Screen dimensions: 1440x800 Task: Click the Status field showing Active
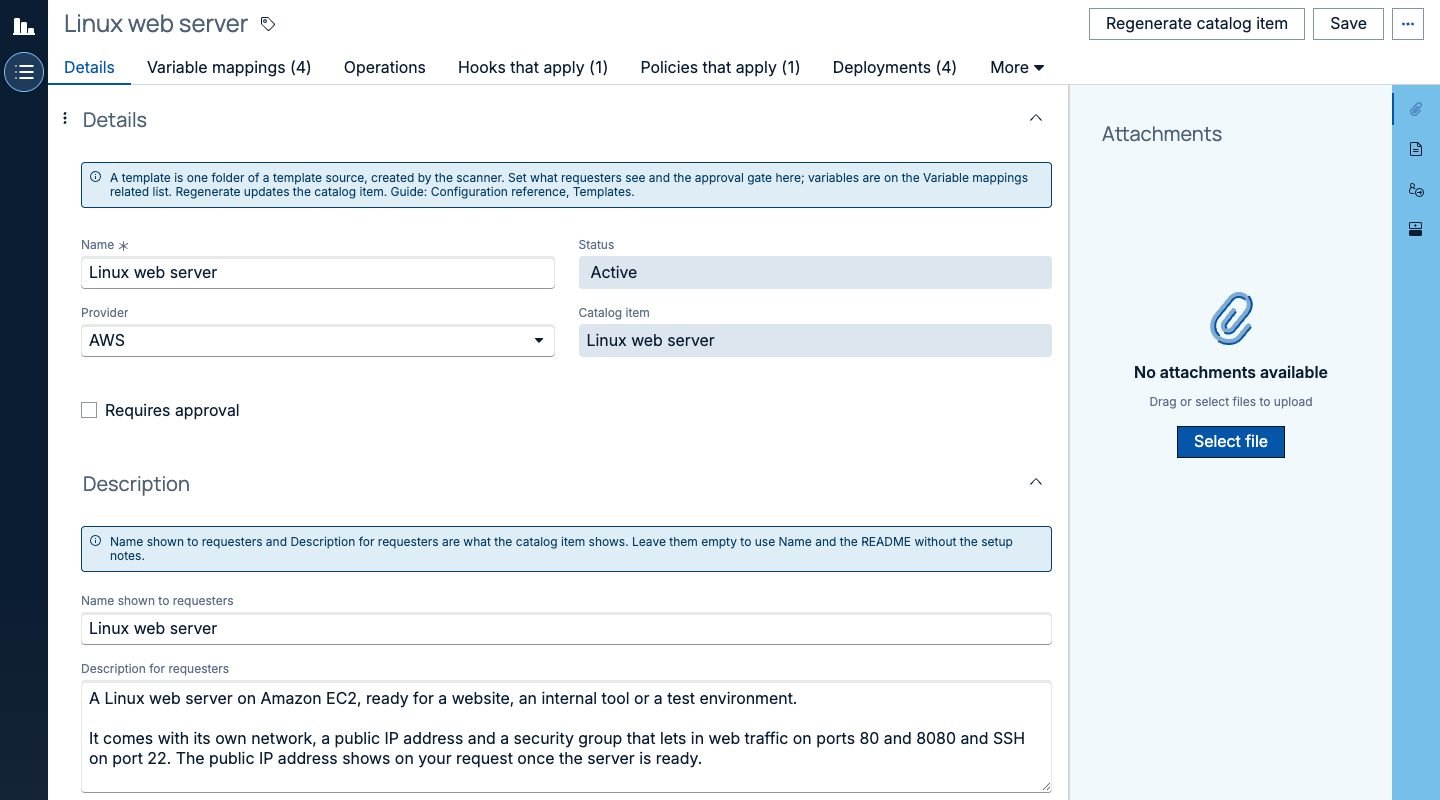[815, 272]
